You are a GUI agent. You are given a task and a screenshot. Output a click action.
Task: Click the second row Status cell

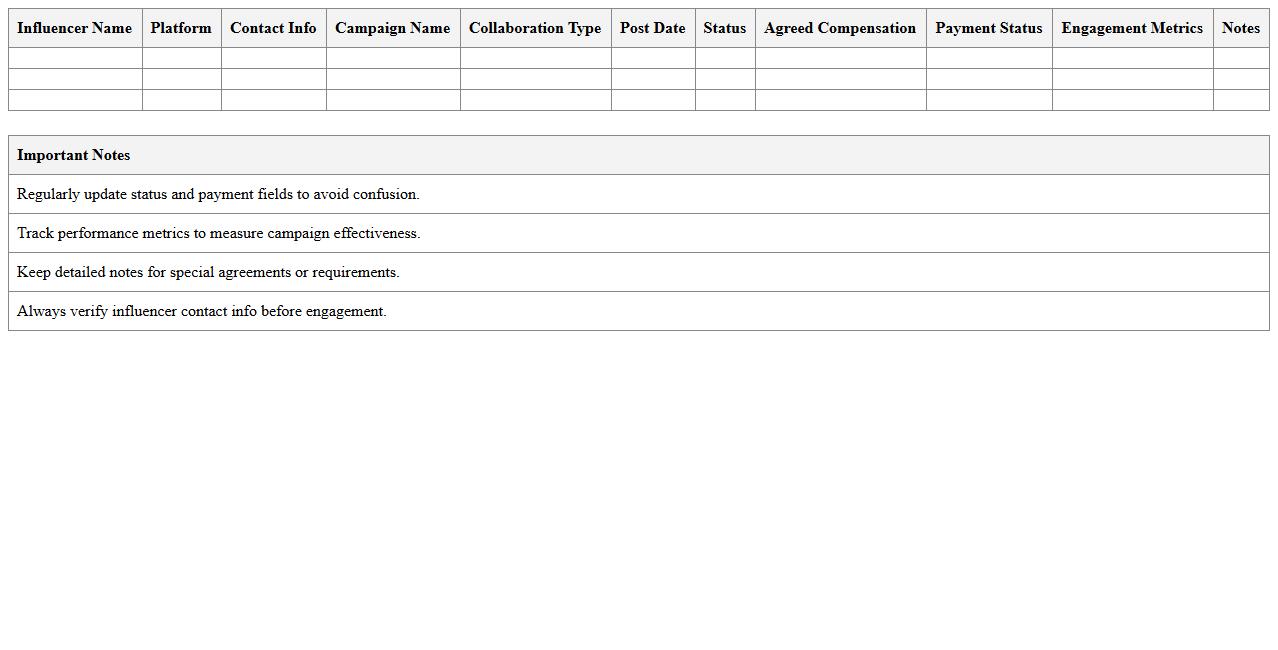[724, 79]
